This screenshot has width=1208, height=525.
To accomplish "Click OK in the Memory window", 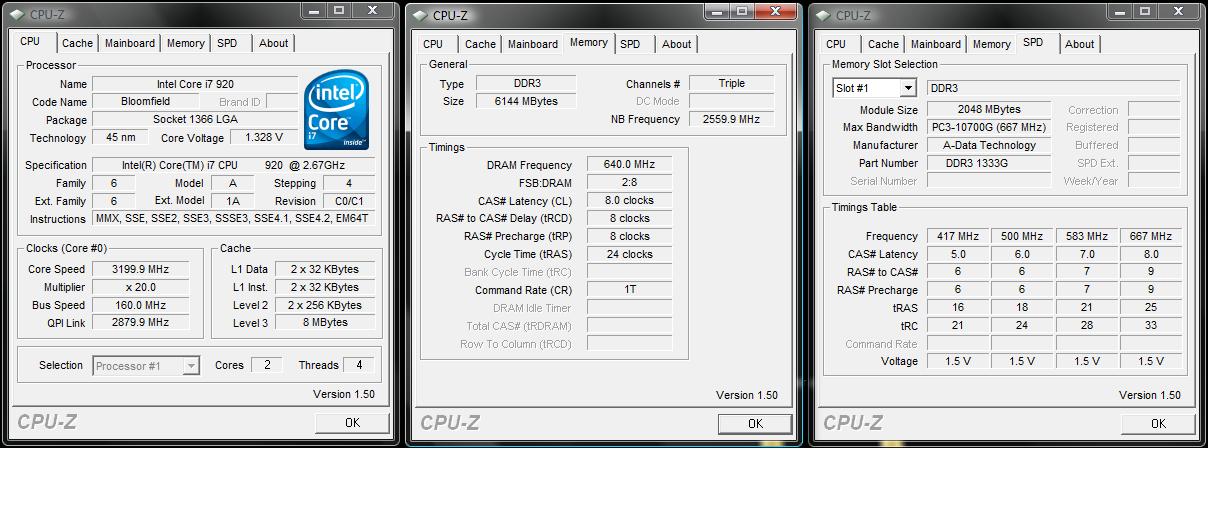I will [x=755, y=424].
